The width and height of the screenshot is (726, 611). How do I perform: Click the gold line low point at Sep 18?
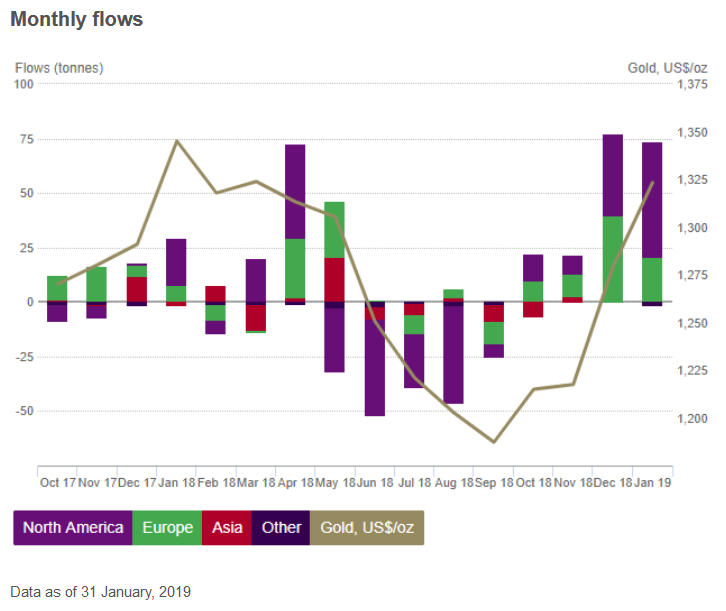493,441
